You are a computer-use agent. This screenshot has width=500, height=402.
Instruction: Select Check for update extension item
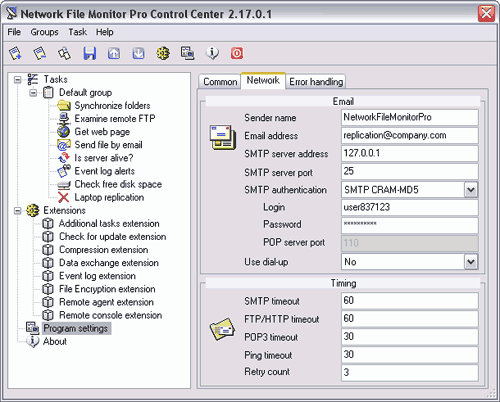tap(113, 237)
